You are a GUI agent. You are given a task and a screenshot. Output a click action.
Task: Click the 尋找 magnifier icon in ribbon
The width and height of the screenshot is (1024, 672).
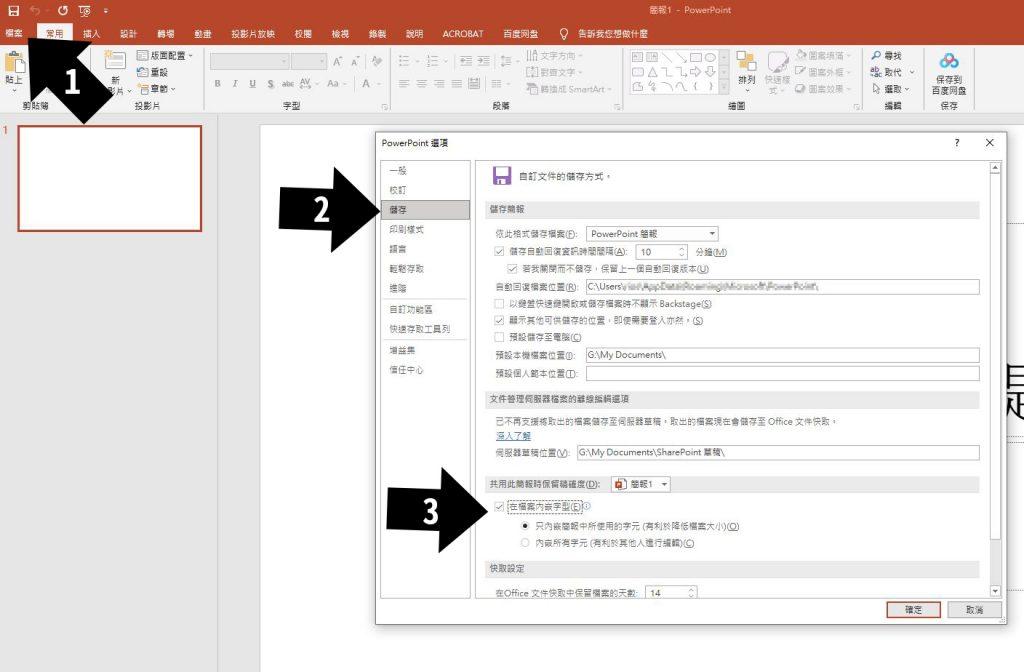tap(876, 56)
